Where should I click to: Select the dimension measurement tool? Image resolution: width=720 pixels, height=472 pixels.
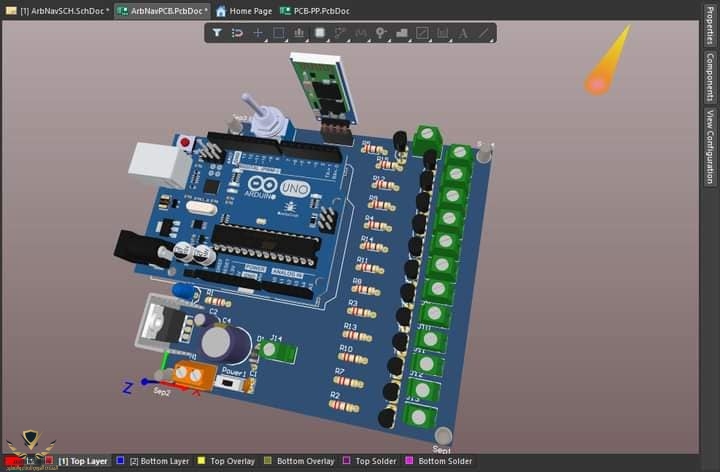point(443,33)
